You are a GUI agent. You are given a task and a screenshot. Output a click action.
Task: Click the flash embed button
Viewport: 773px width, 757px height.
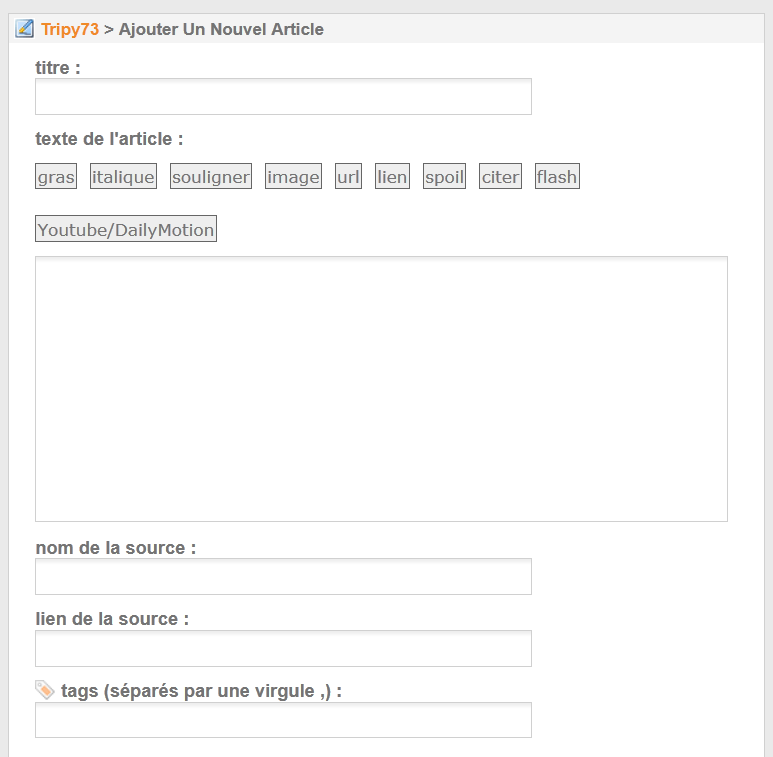pos(558,176)
